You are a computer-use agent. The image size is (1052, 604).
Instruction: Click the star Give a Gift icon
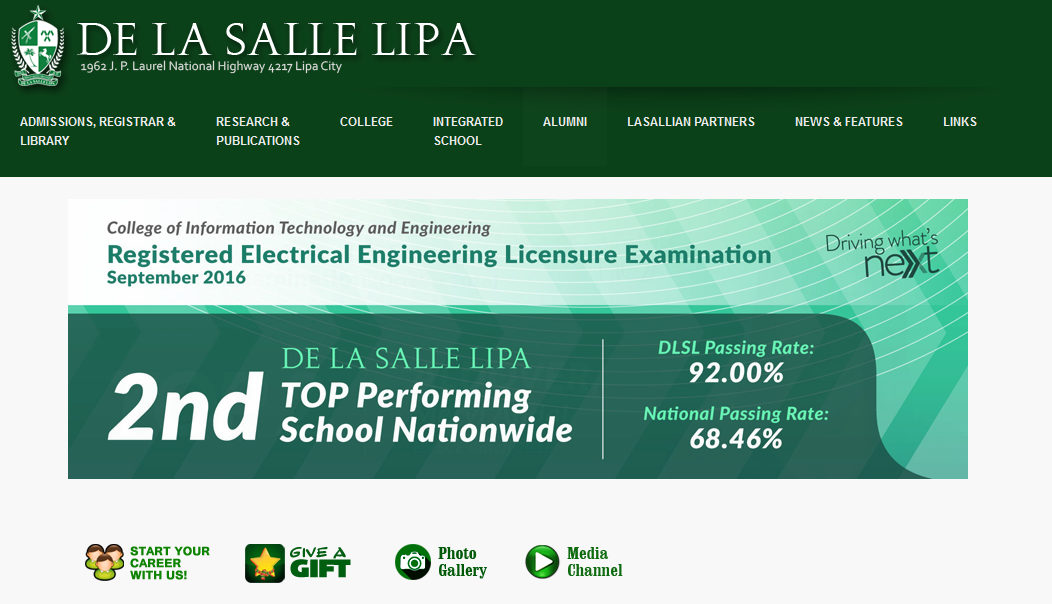tap(265, 563)
